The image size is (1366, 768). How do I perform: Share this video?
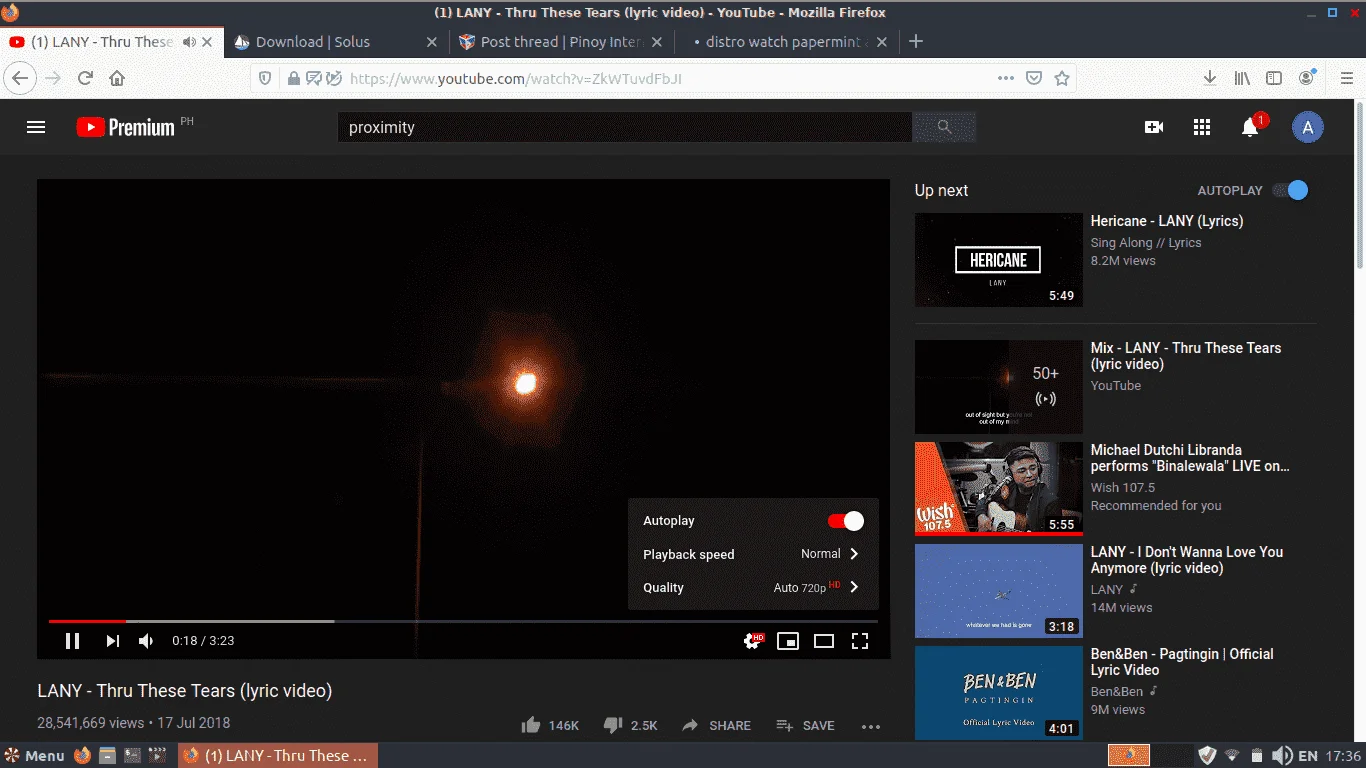pos(716,725)
